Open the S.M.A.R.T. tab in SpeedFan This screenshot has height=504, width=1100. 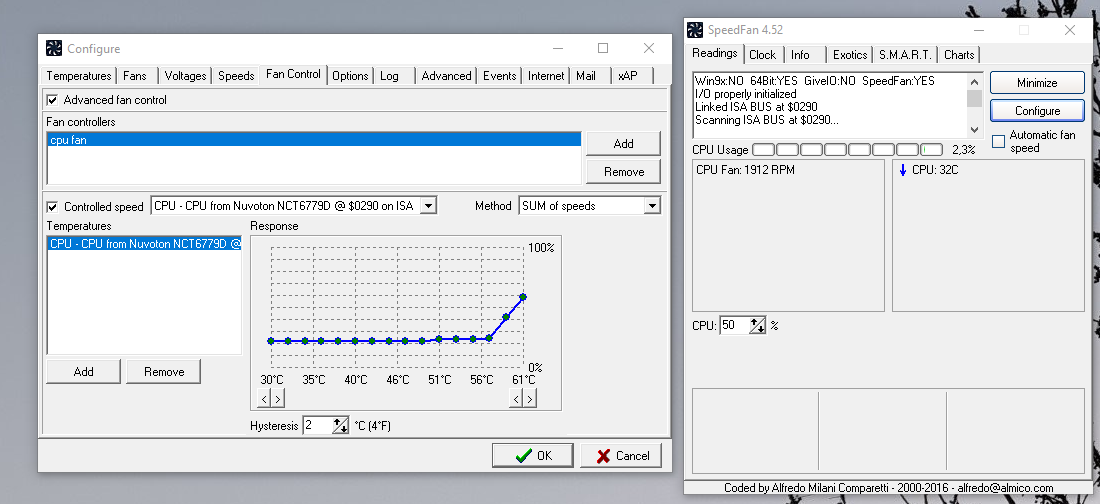(x=906, y=55)
